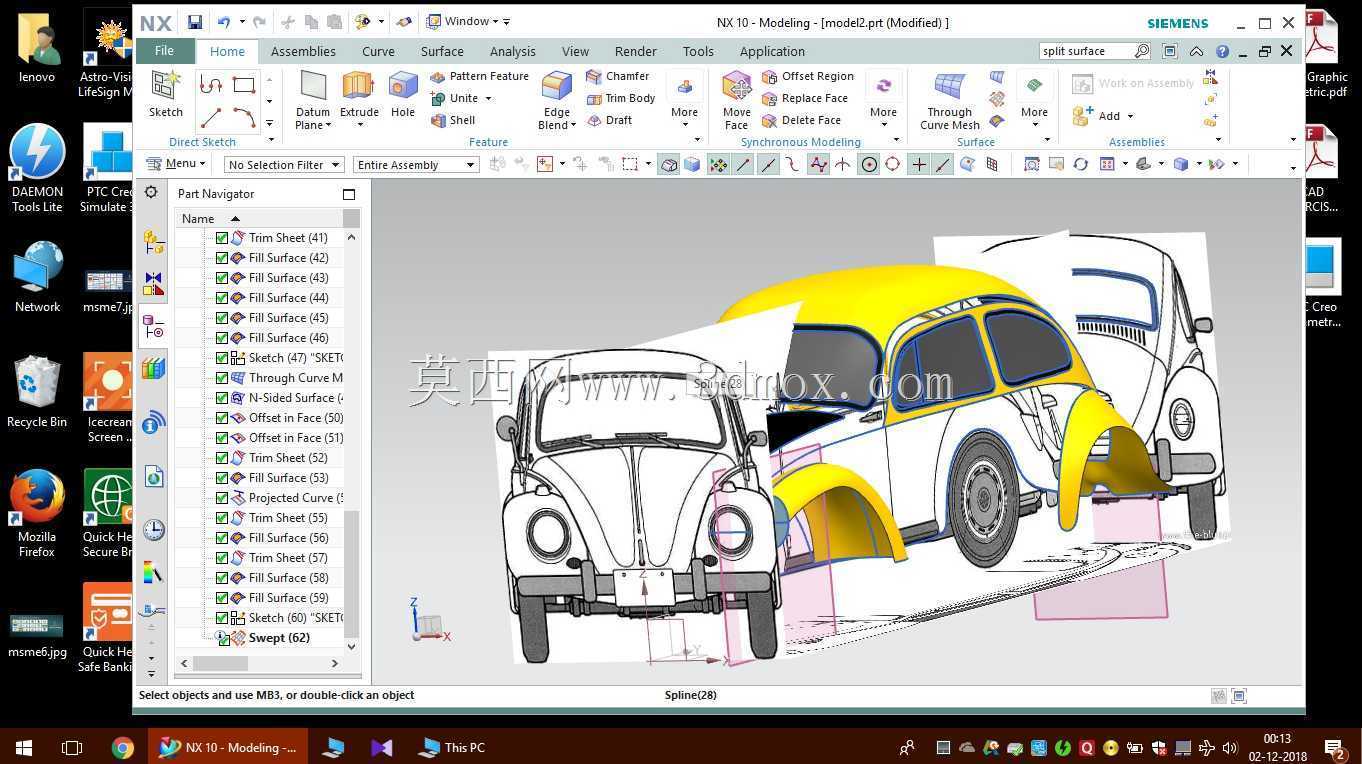Toggle the Fill Surface (42) checkbox

[222, 258]
